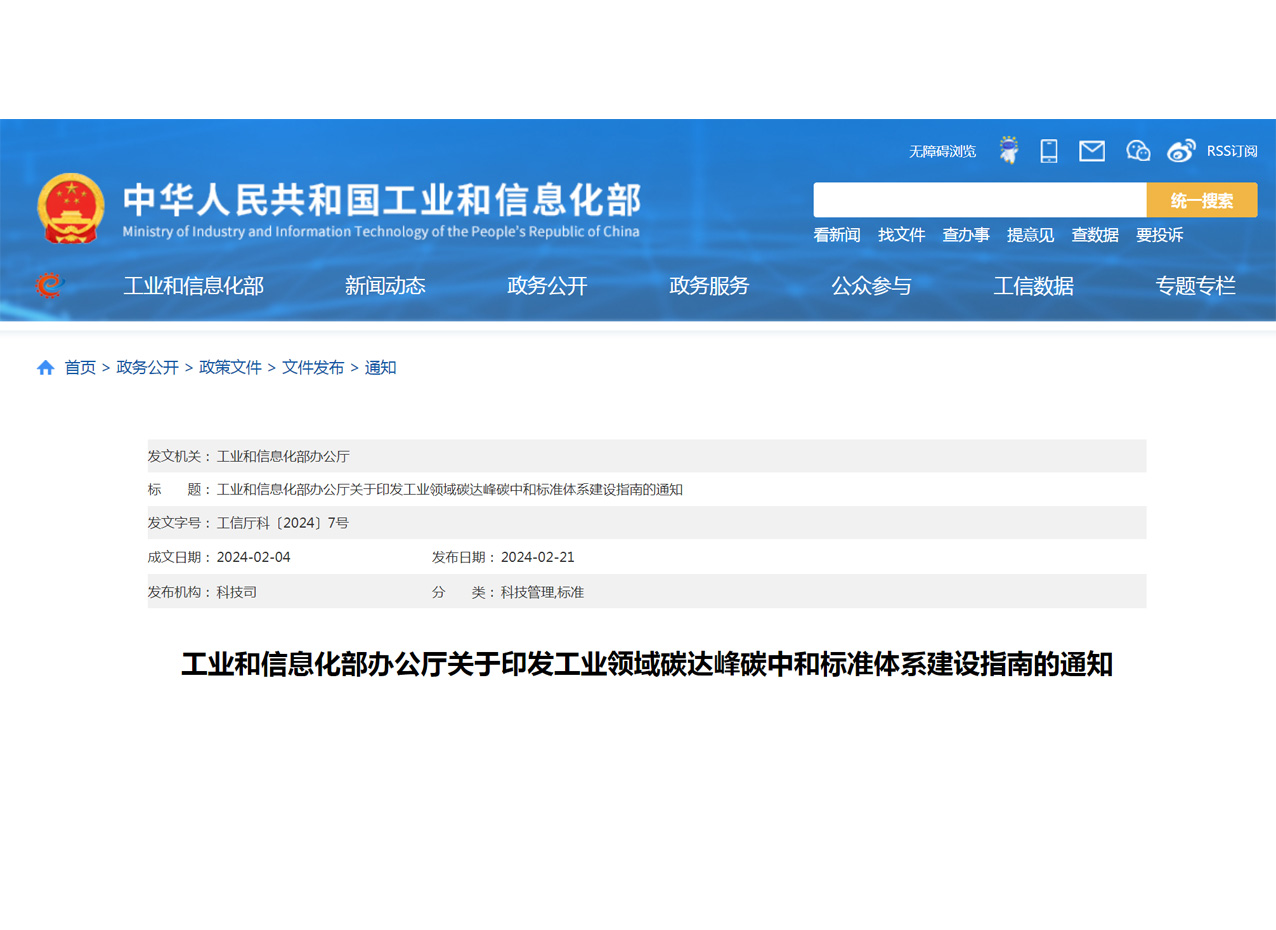
Task: Open 公众参与 navigation menu
Action: point(871,286)
